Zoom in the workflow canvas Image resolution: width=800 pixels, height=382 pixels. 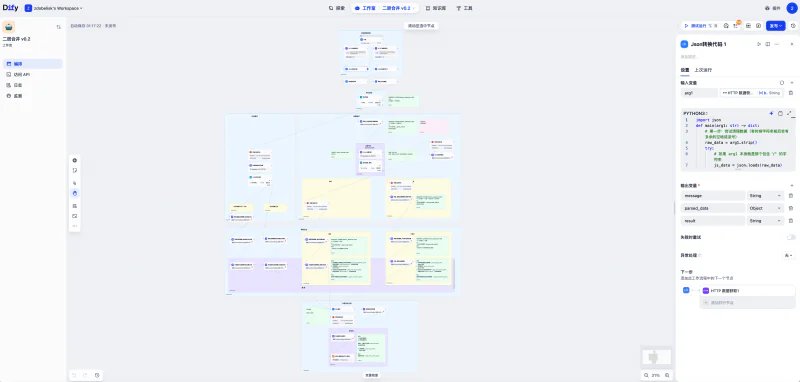click(666, 375)
